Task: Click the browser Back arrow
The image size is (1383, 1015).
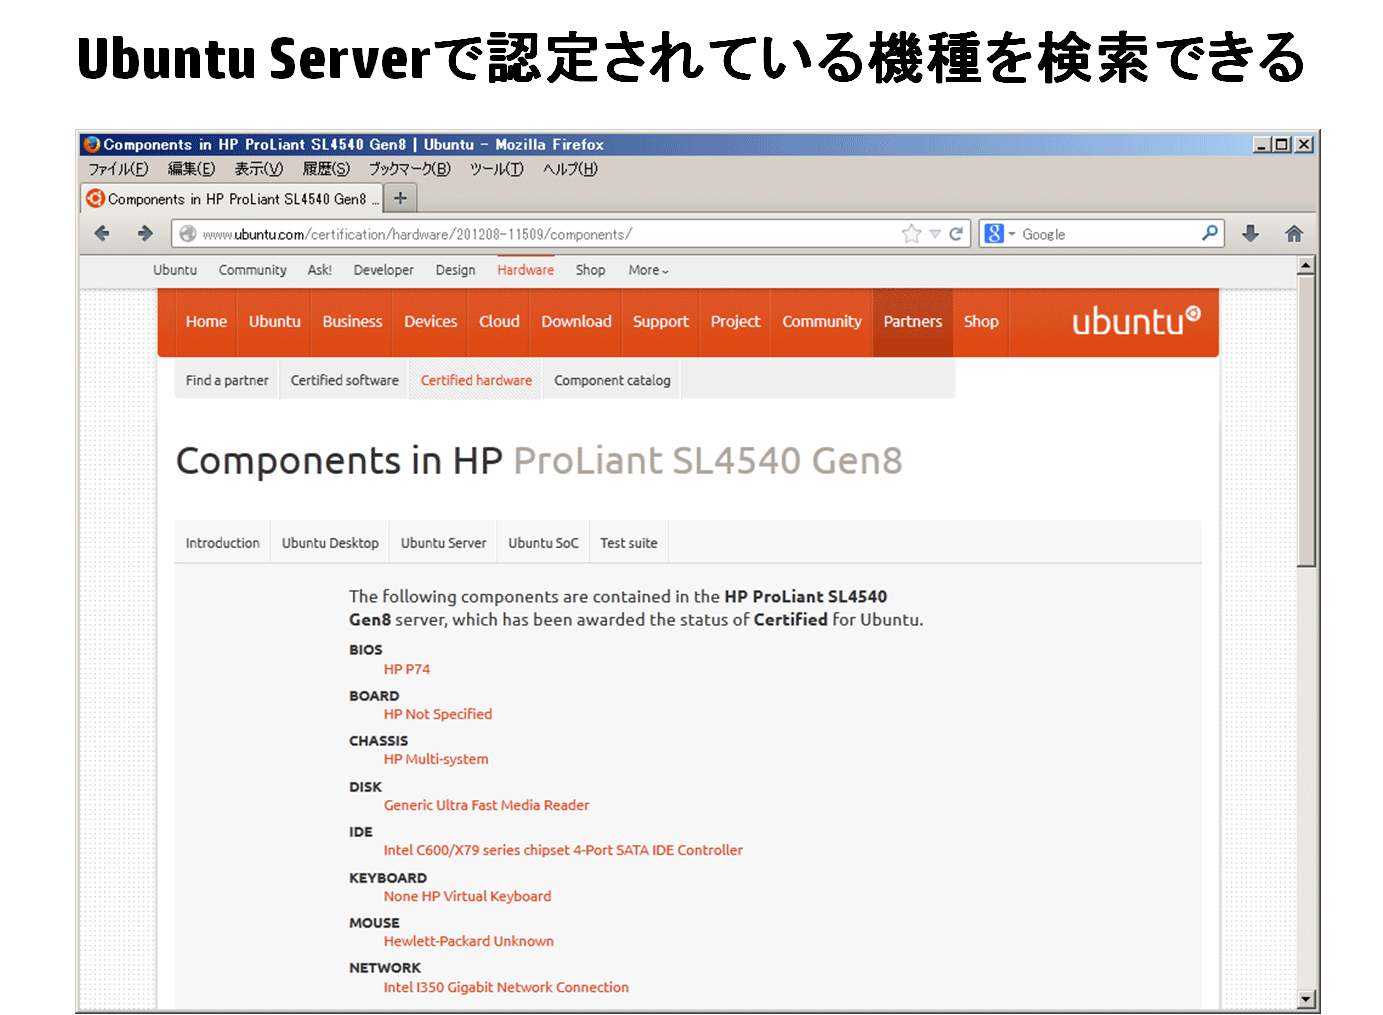Action: pos(102,233)
